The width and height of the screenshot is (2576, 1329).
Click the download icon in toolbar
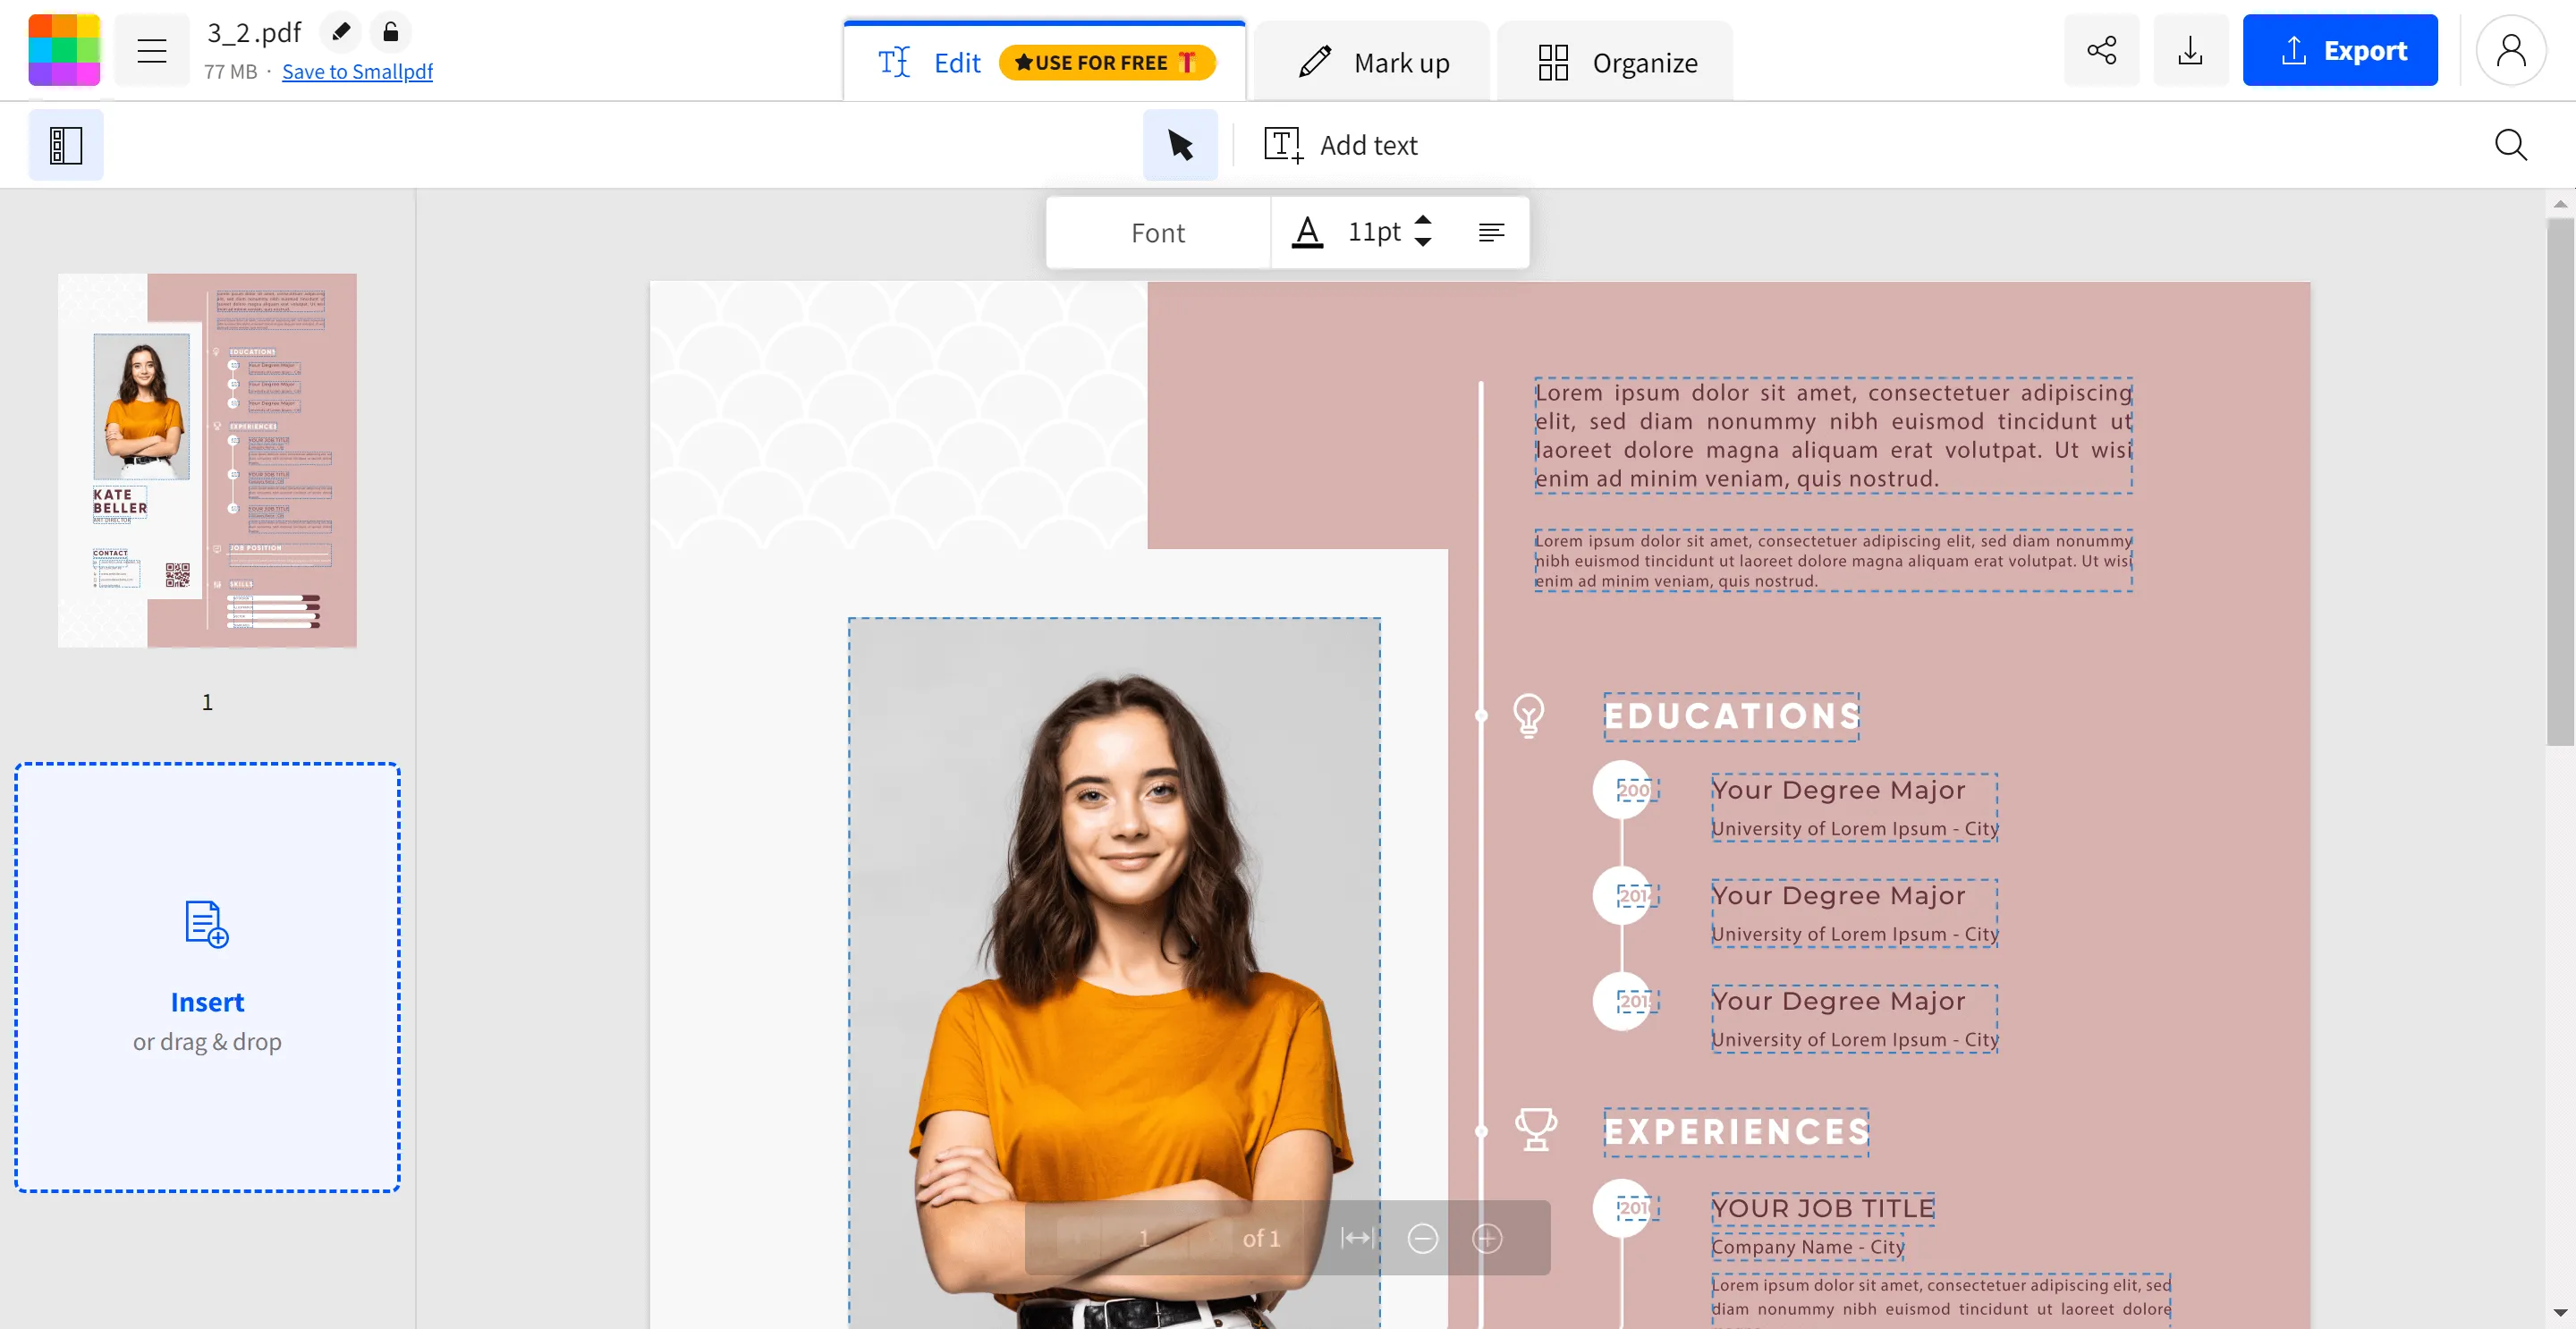tap(2191, 49)
